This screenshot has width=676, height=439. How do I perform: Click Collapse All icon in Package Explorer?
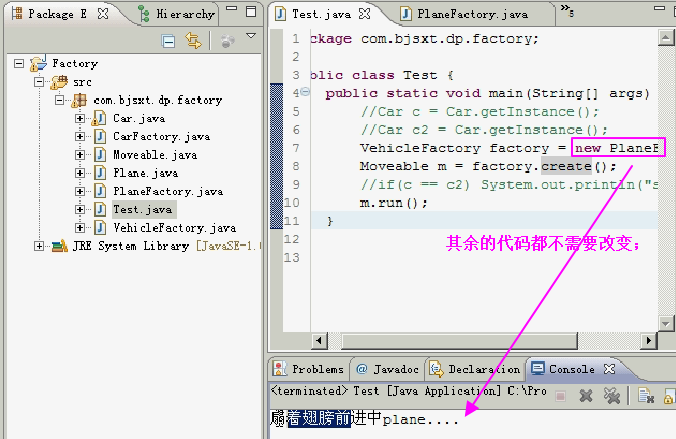click(168, 41)
